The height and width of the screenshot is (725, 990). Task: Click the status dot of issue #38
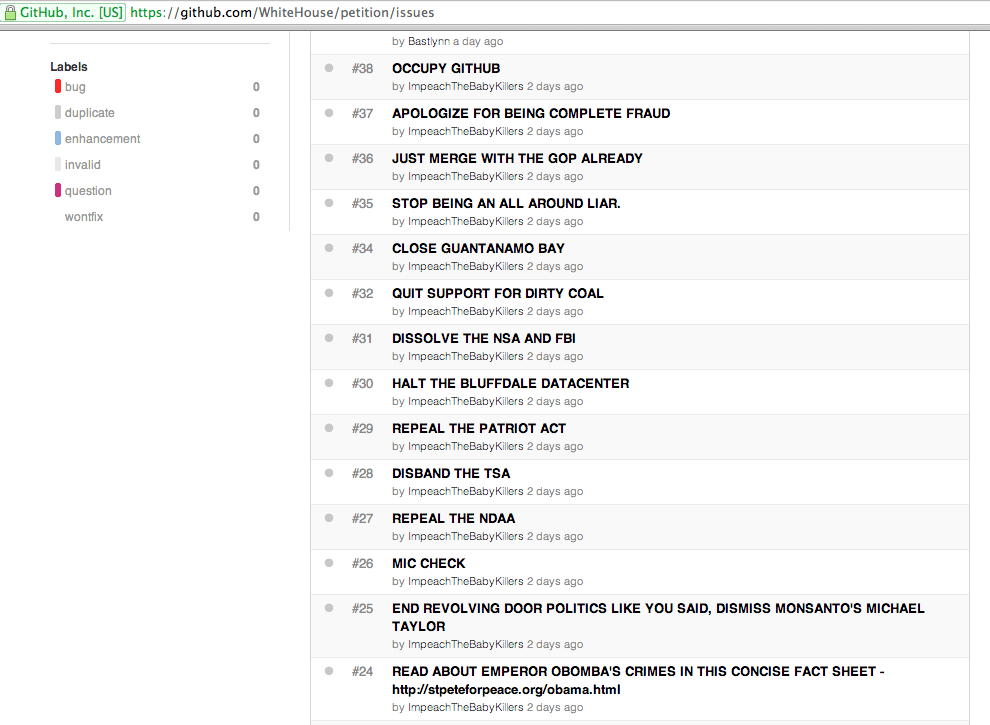[x=329, y=68]
